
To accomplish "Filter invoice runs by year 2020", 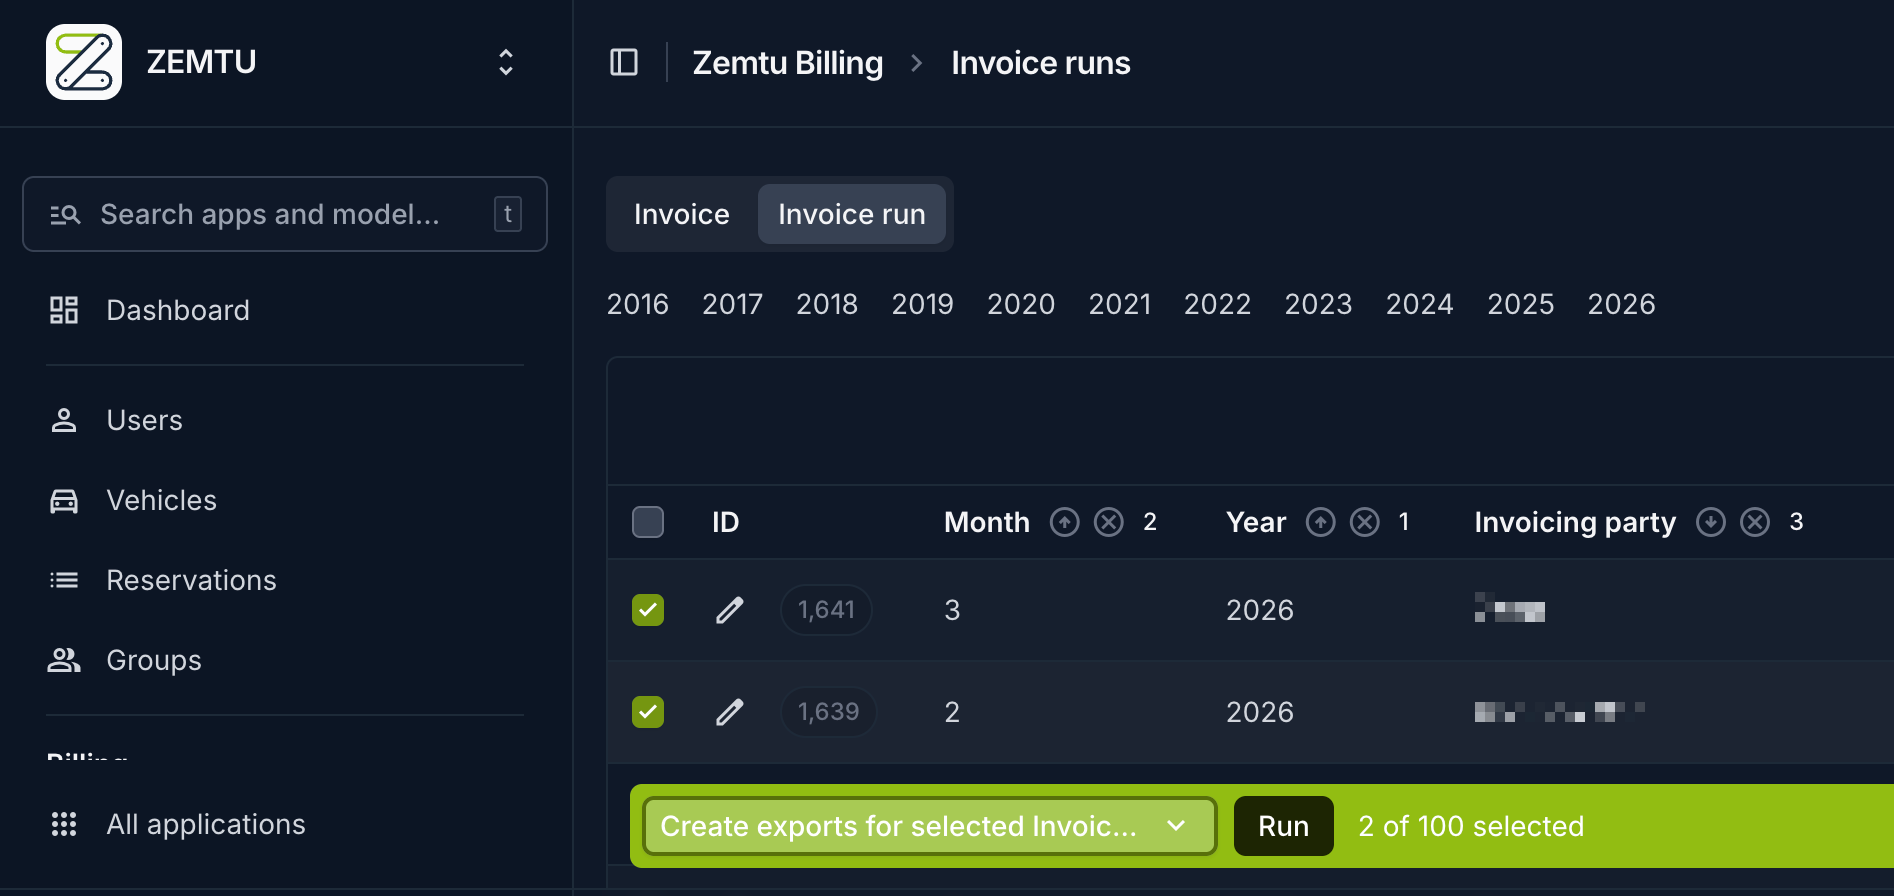I will [1021, 304].
